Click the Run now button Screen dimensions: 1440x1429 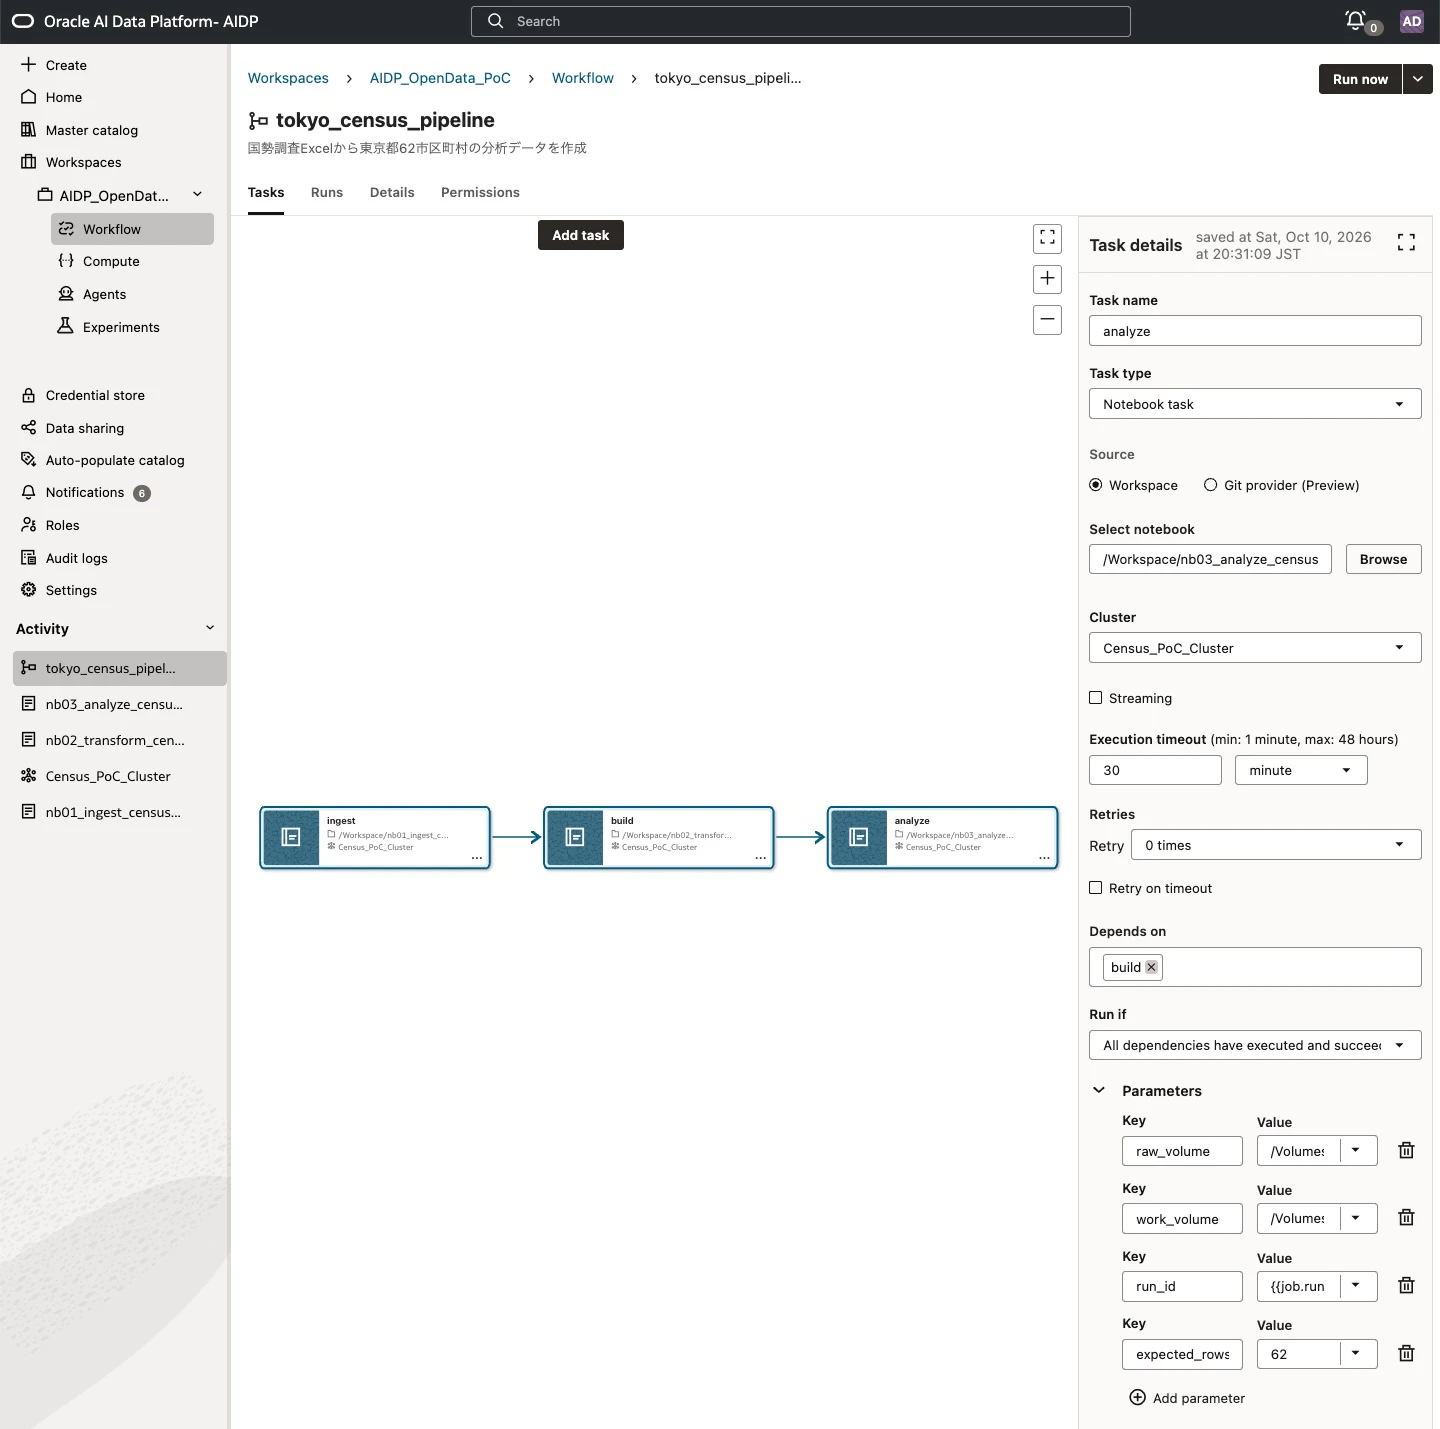pyautogui.click(x=1360, y=79)
